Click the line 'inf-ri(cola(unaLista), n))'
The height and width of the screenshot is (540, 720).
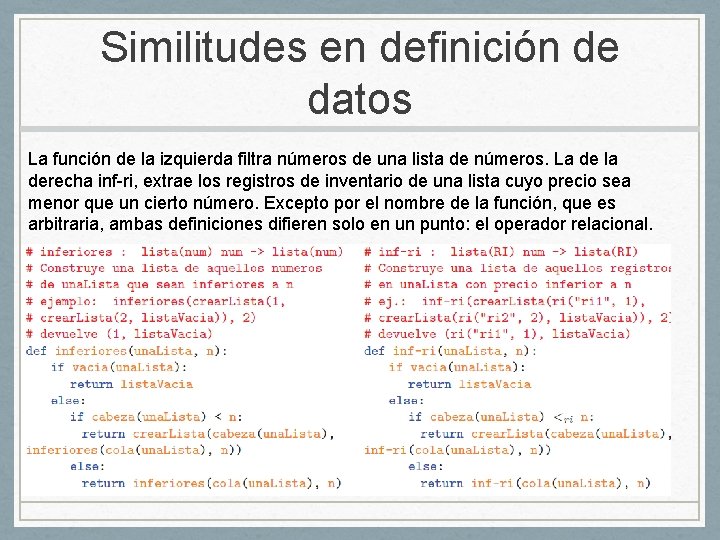pyautogui.click(x=457, y=450)
